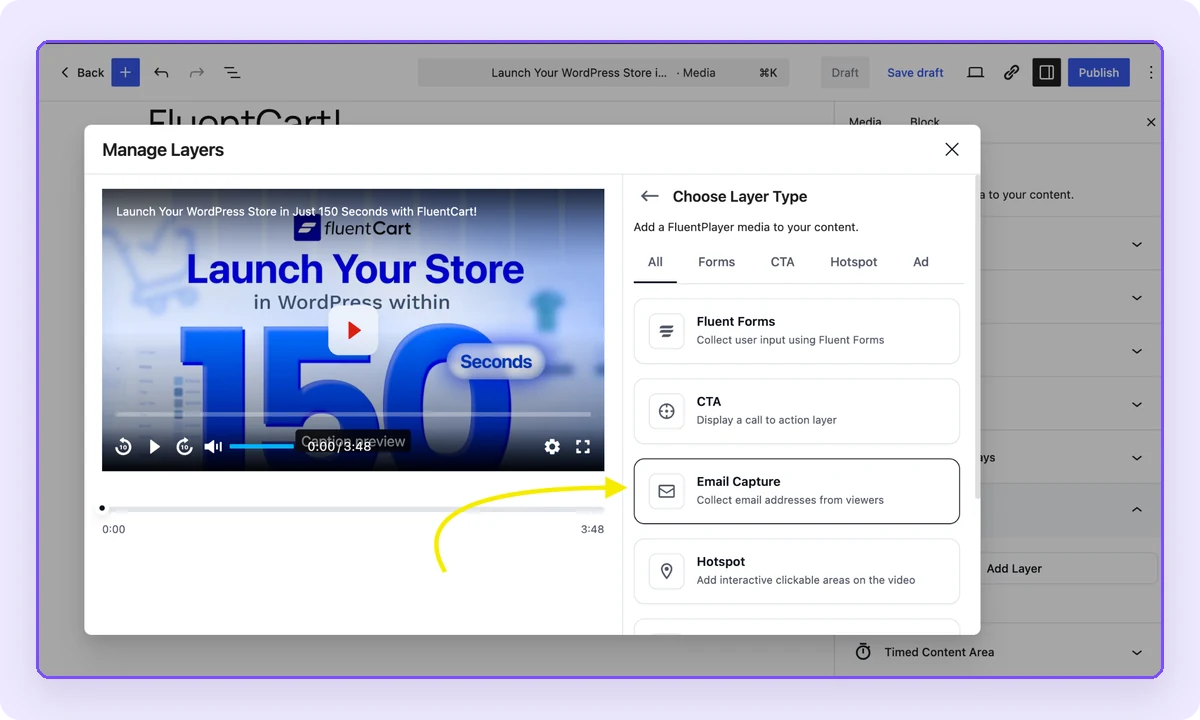The width and height of the screenshot is (1200, 720).
Task: Close the settings sidebar with X
Action: [1151, 122]
